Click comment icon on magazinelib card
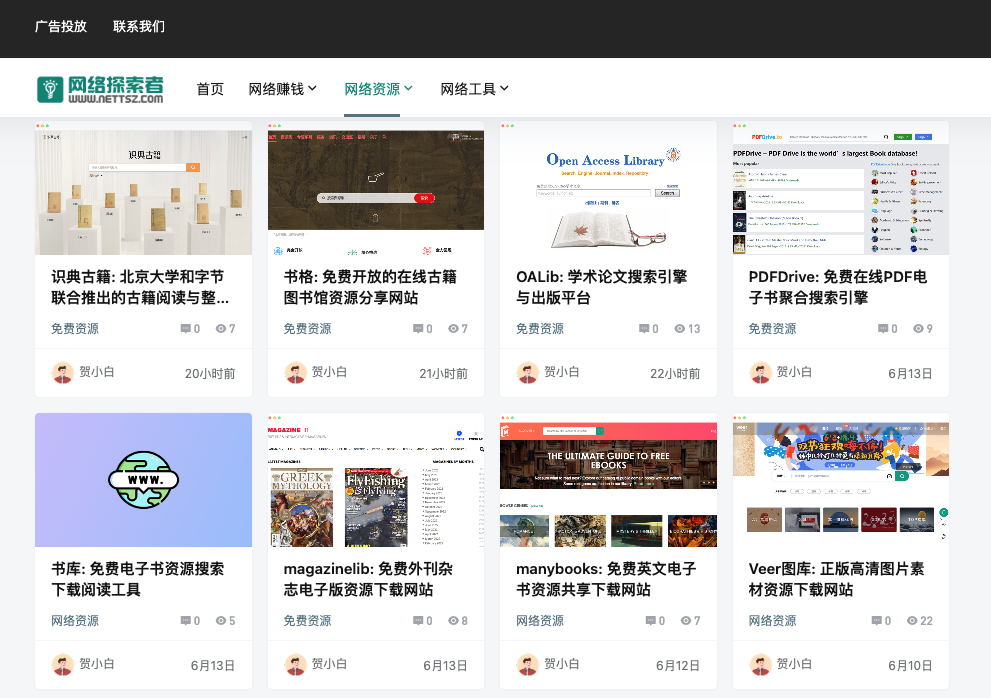 (x=418, y=621)
